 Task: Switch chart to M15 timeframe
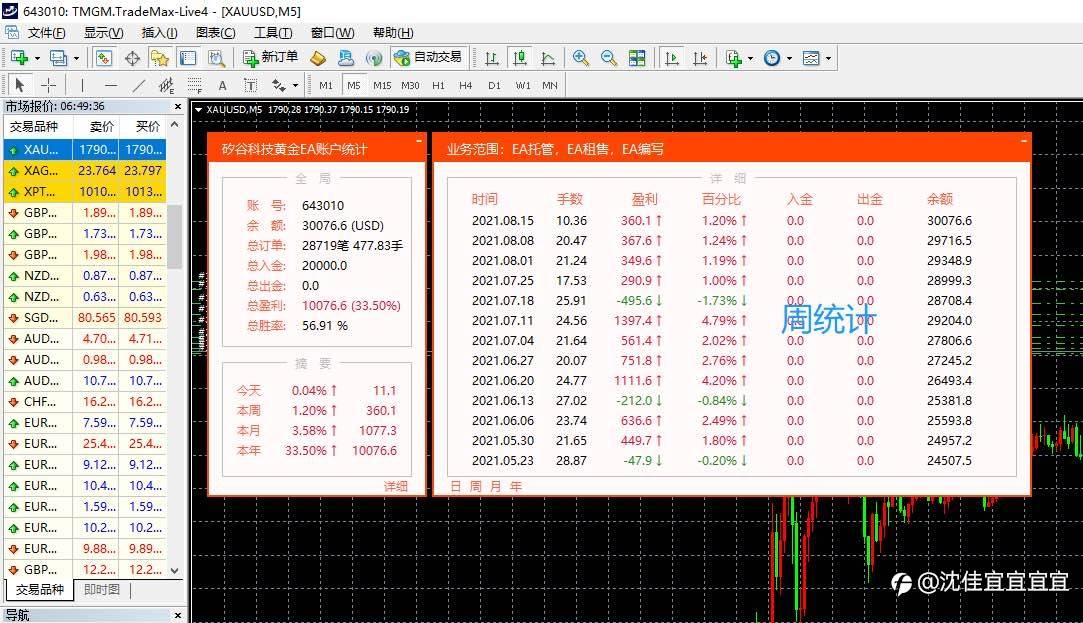click(x=382, y=86)
